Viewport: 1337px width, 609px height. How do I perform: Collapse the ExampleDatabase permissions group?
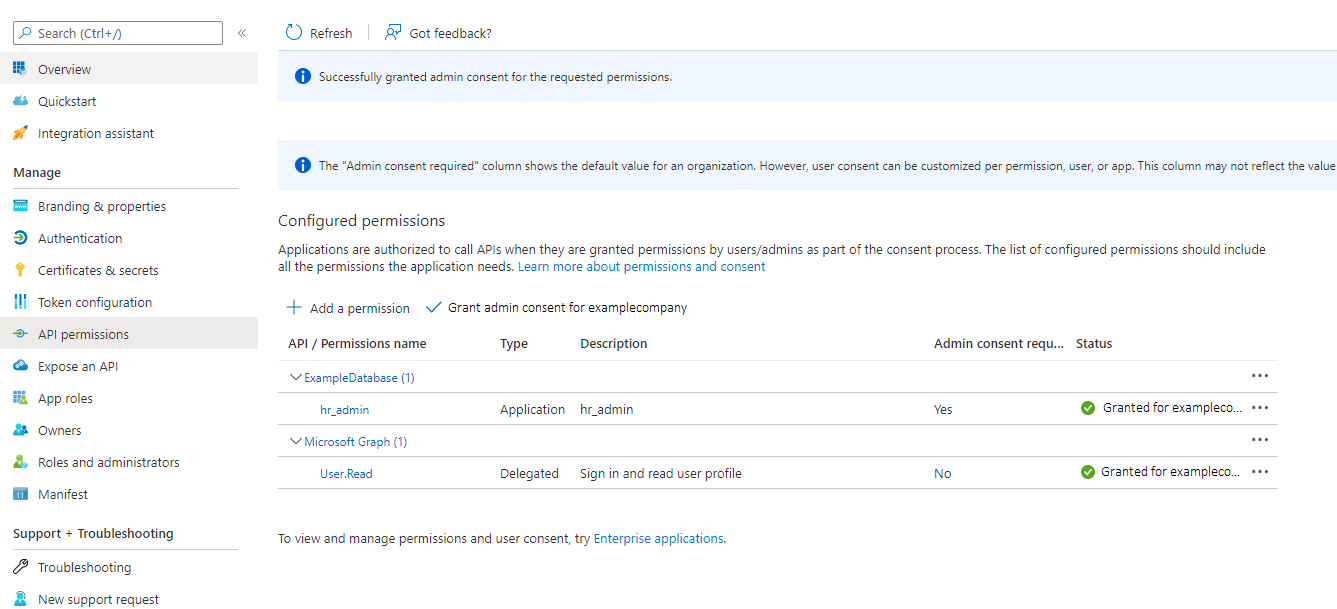click(x=295, y=377)
